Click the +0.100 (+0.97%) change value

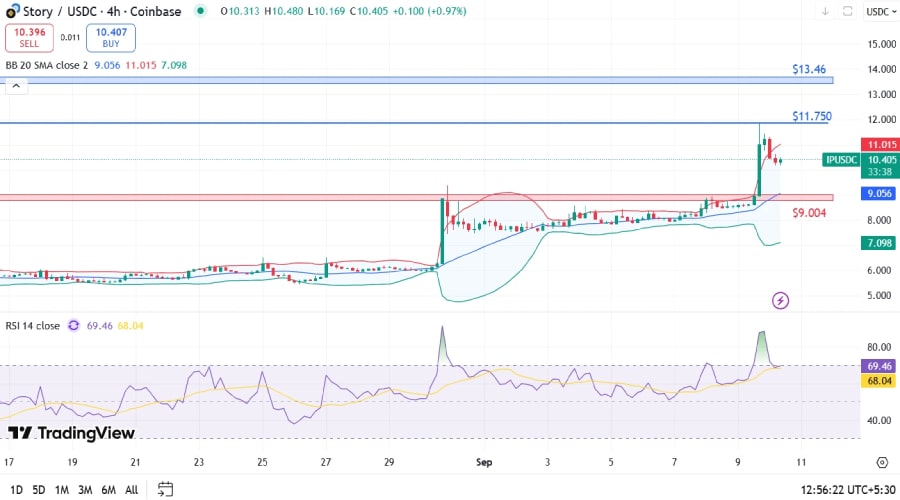(429, 11)
